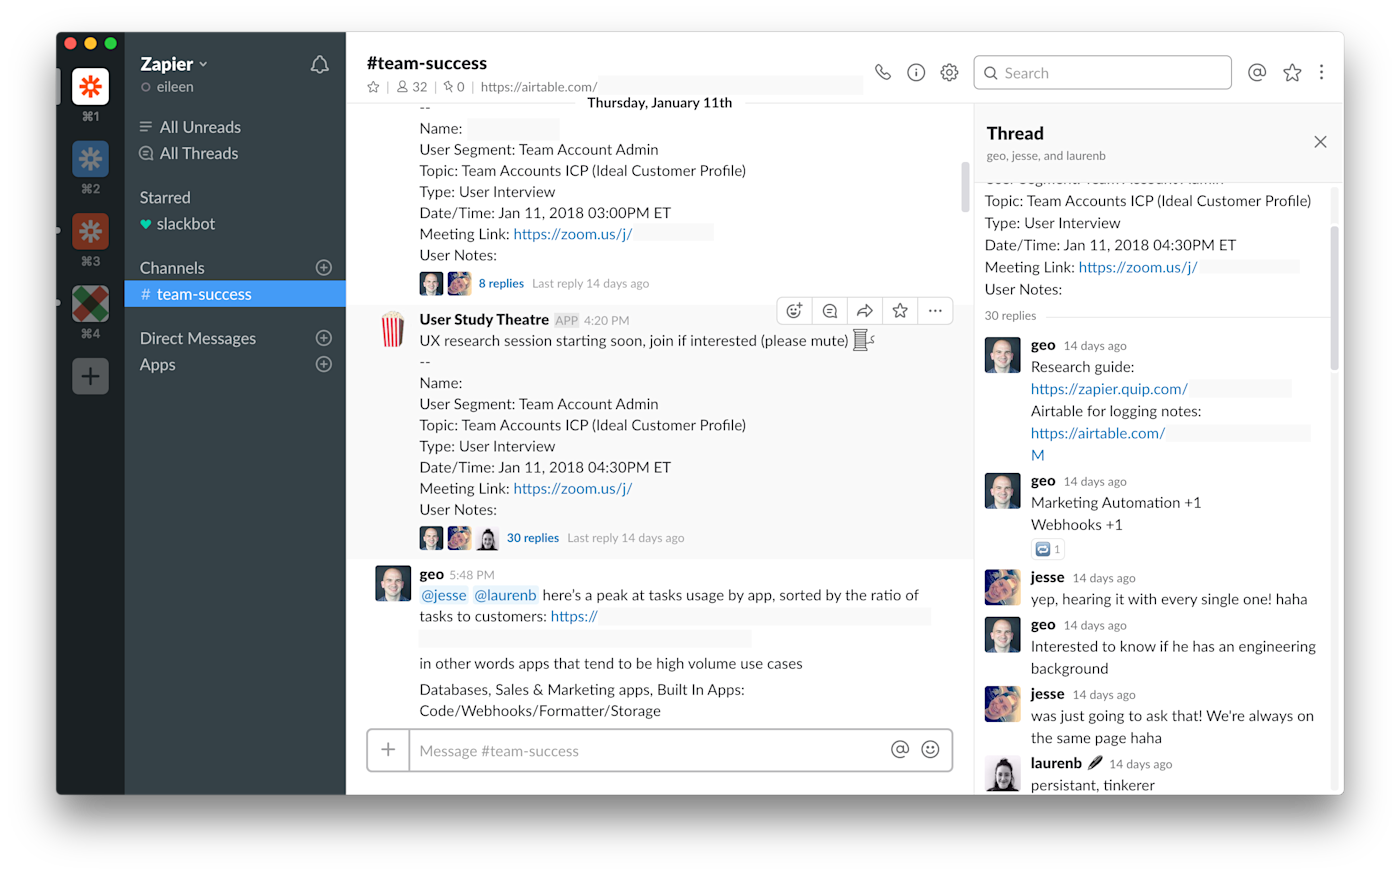Open mentions and activity @ icon

tap(1257, 72)
